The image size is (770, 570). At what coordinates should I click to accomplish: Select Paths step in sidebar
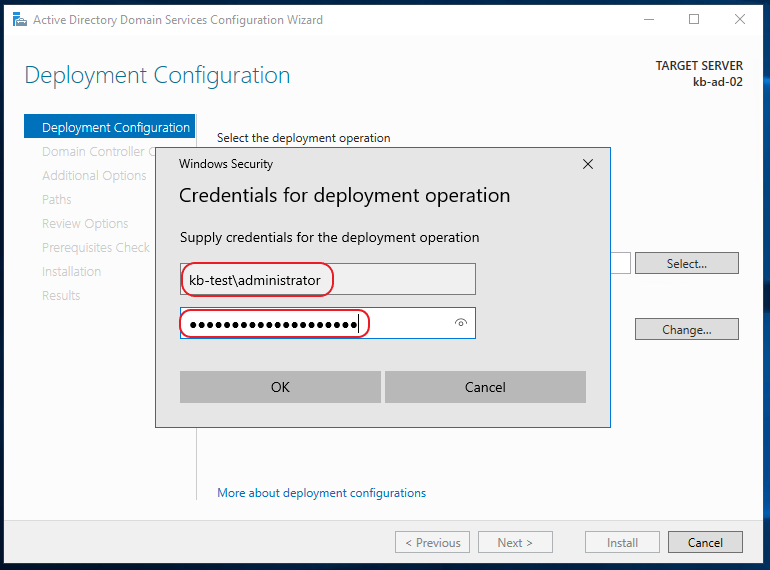[56, 199]
